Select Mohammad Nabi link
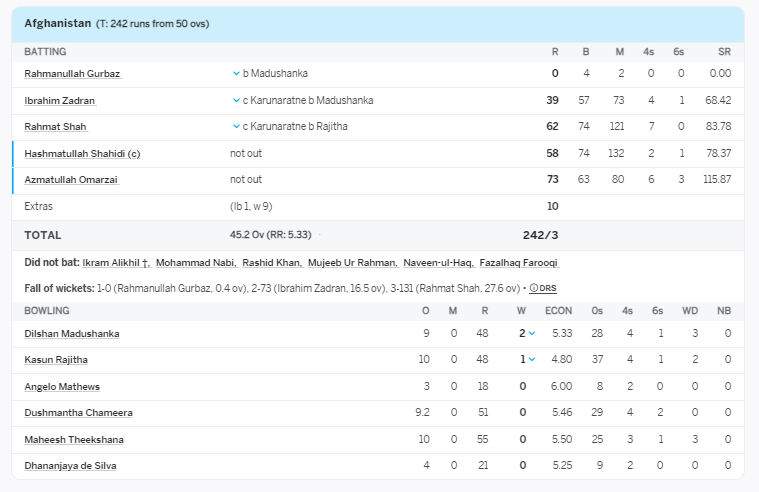 point(196,263)
